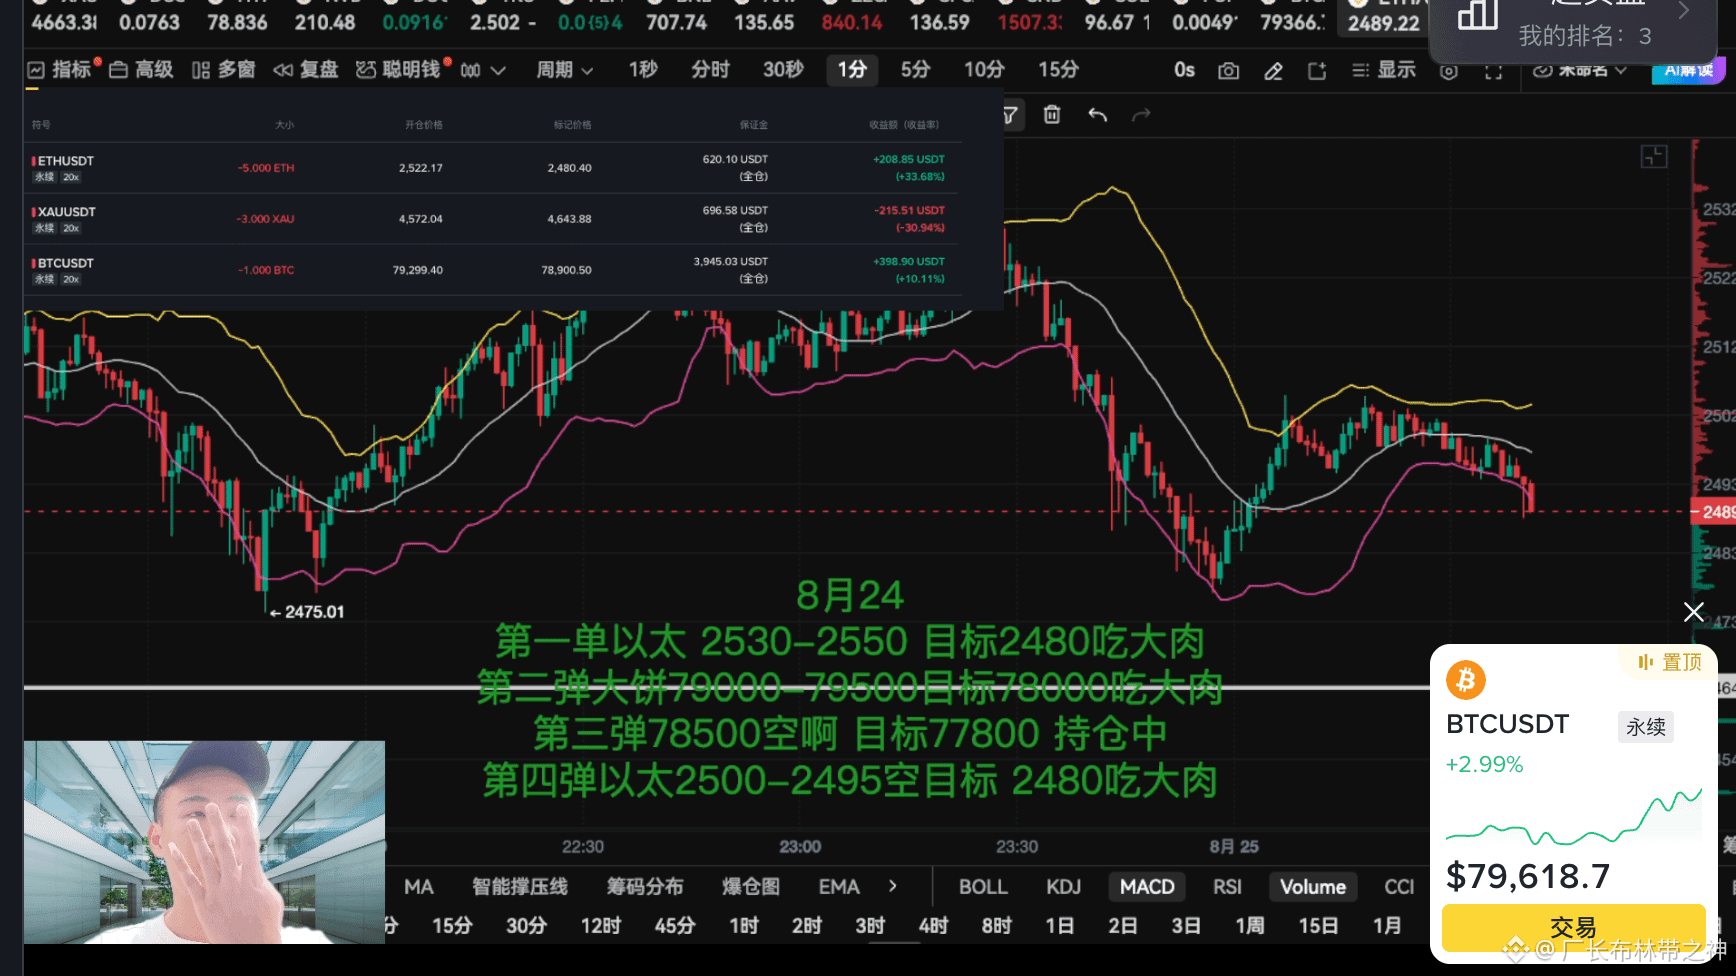Delete drawings with trash icon
The width and height of the screenshot is (1736, 976).
tap(1052, 115)
